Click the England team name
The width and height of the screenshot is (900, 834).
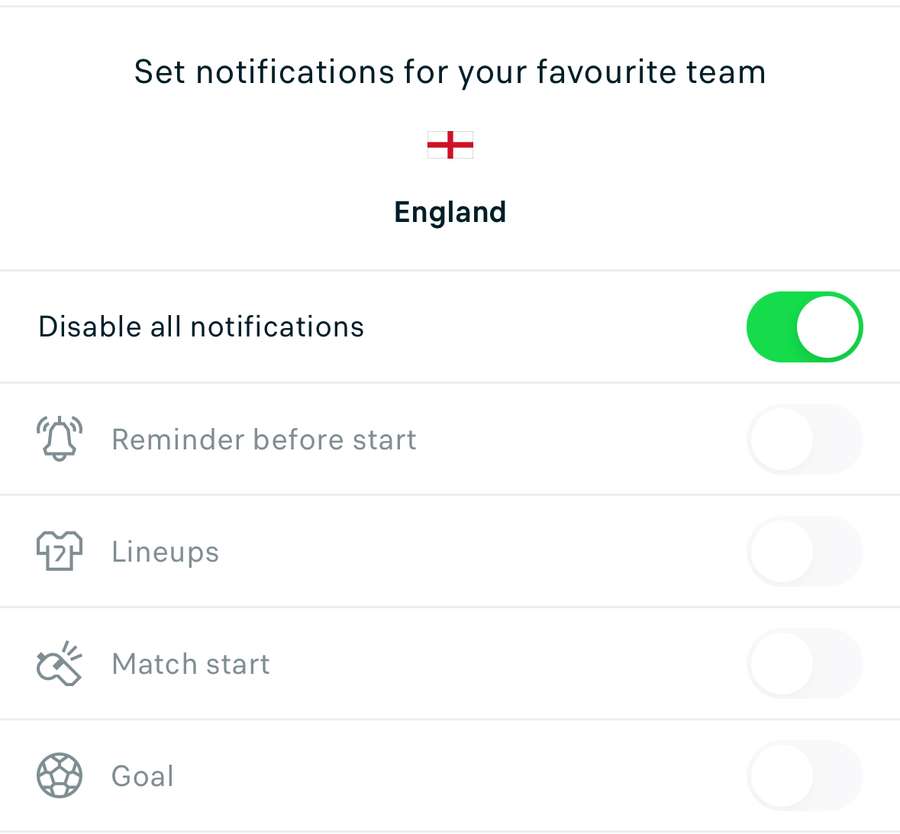pos(450,212)
